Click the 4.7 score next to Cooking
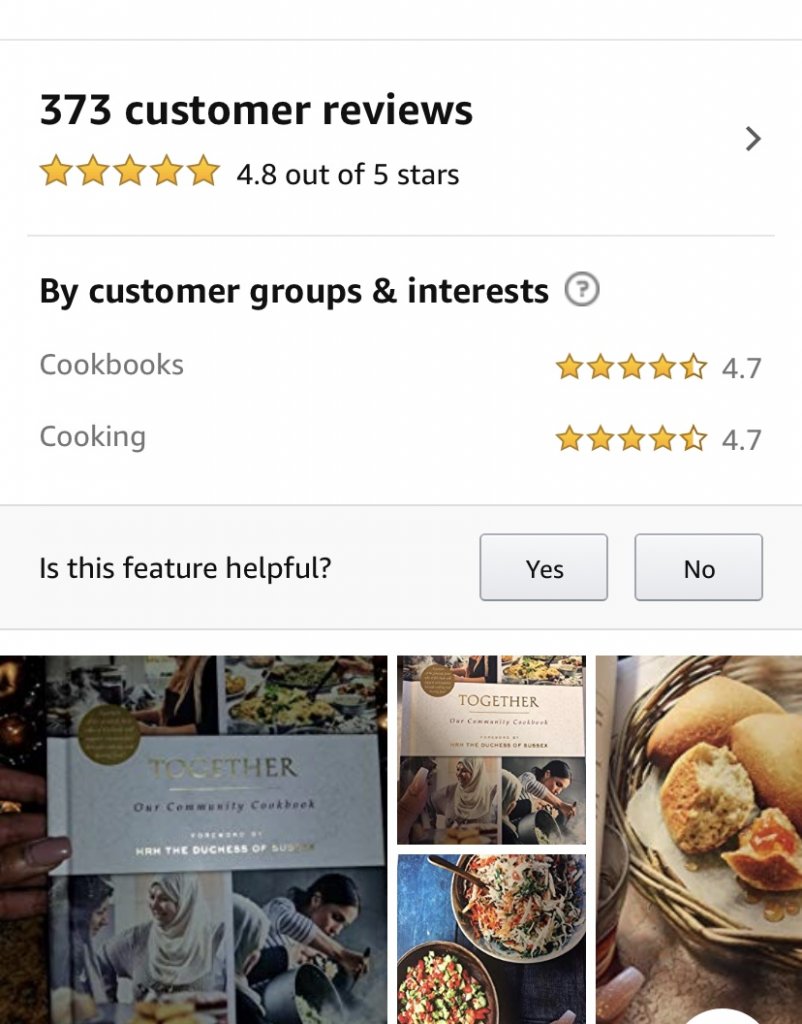The height and width of the screenshot is (1024, 802). pyautogui.click(x=741, y=439)
